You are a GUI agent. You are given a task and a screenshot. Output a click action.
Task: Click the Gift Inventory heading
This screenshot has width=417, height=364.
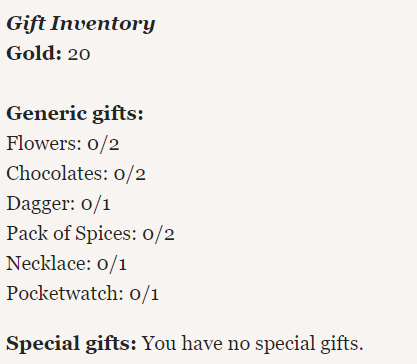pyautogui.click(x=81, y=24)
